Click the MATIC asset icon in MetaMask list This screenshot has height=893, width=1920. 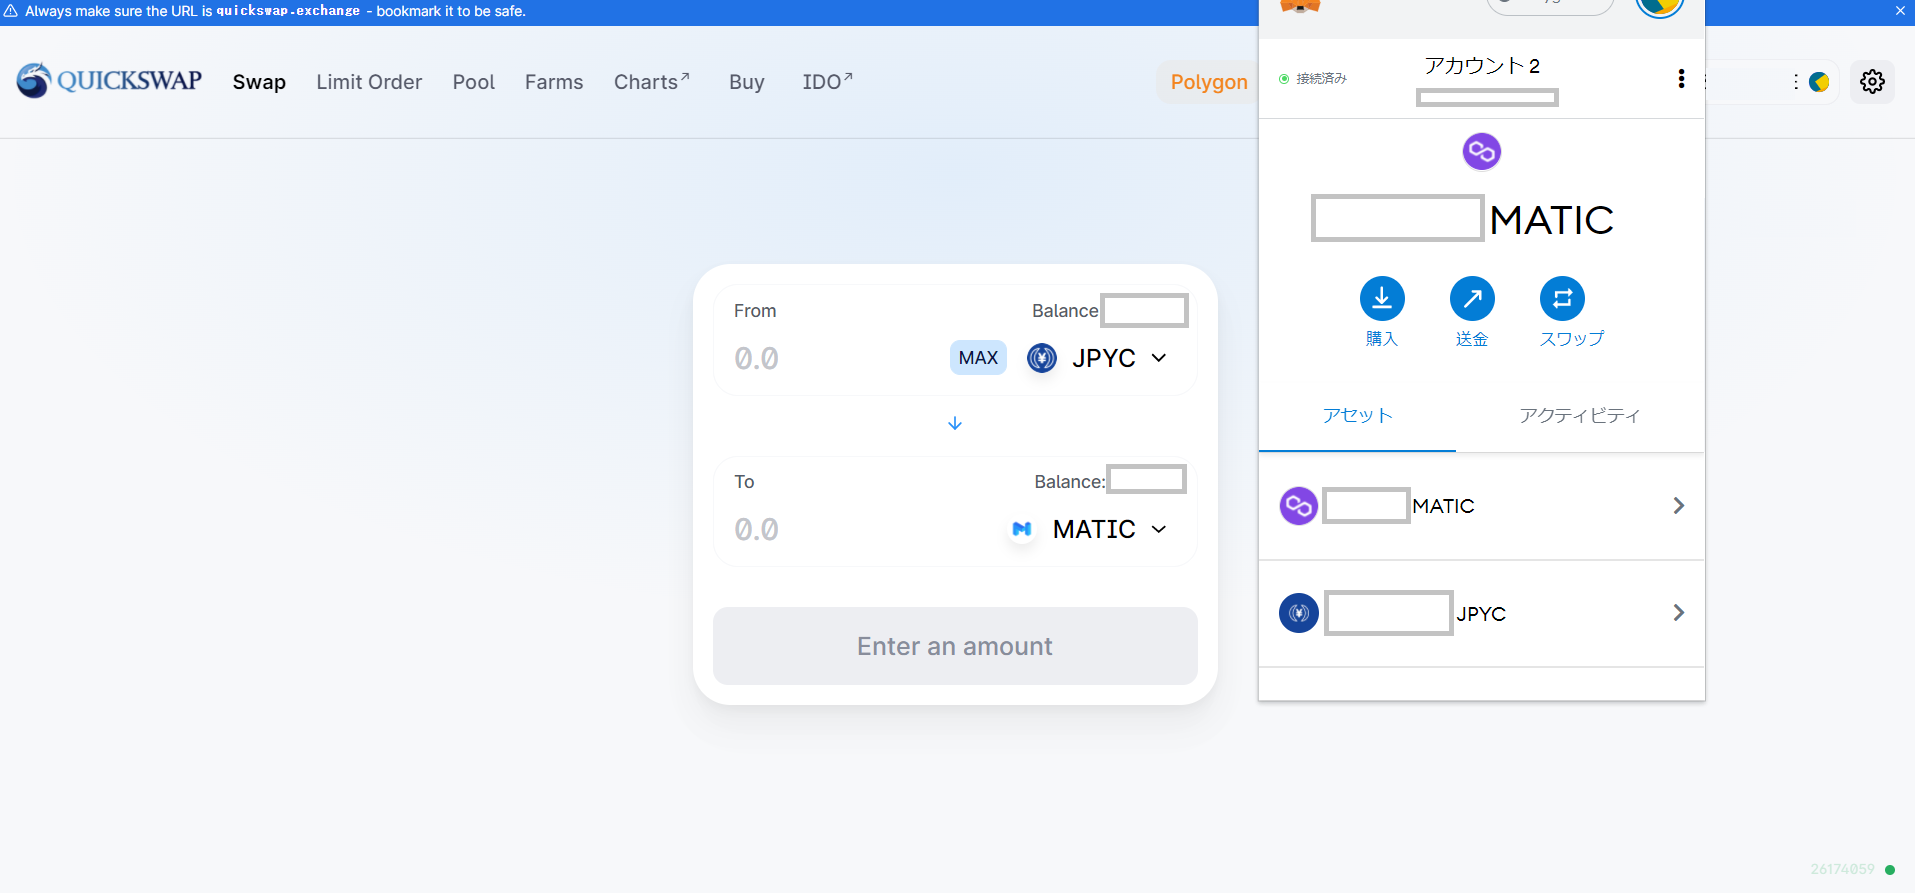coord(1299,506)
